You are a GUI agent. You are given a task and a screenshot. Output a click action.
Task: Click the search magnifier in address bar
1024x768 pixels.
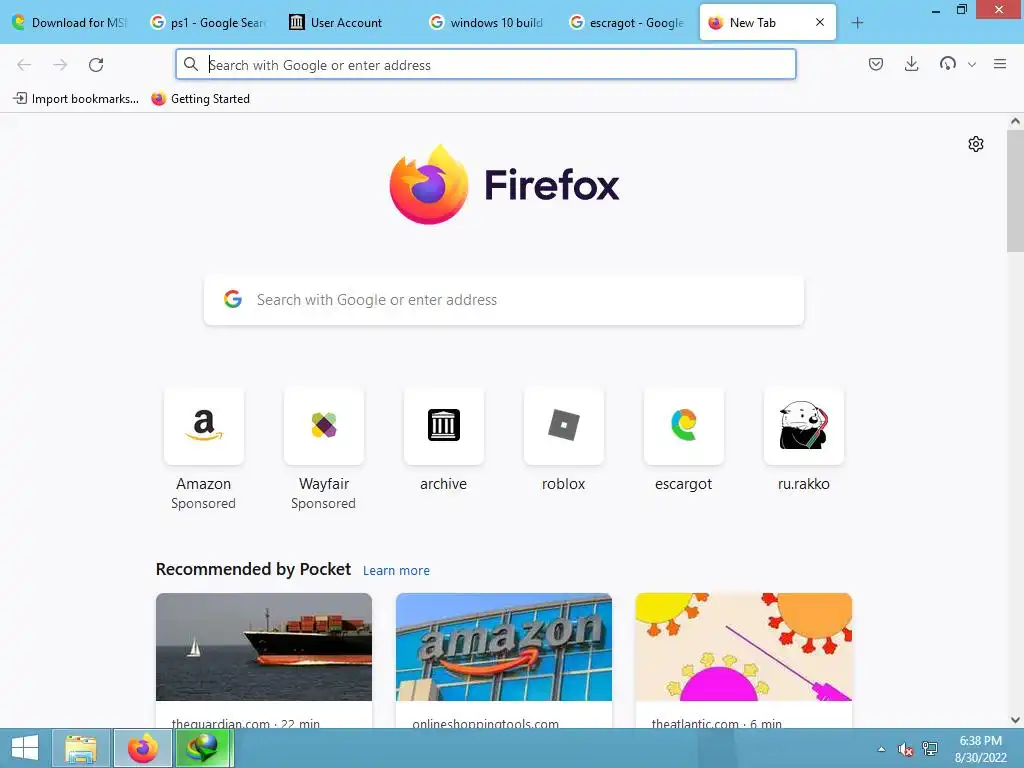[x=191, y=64]
